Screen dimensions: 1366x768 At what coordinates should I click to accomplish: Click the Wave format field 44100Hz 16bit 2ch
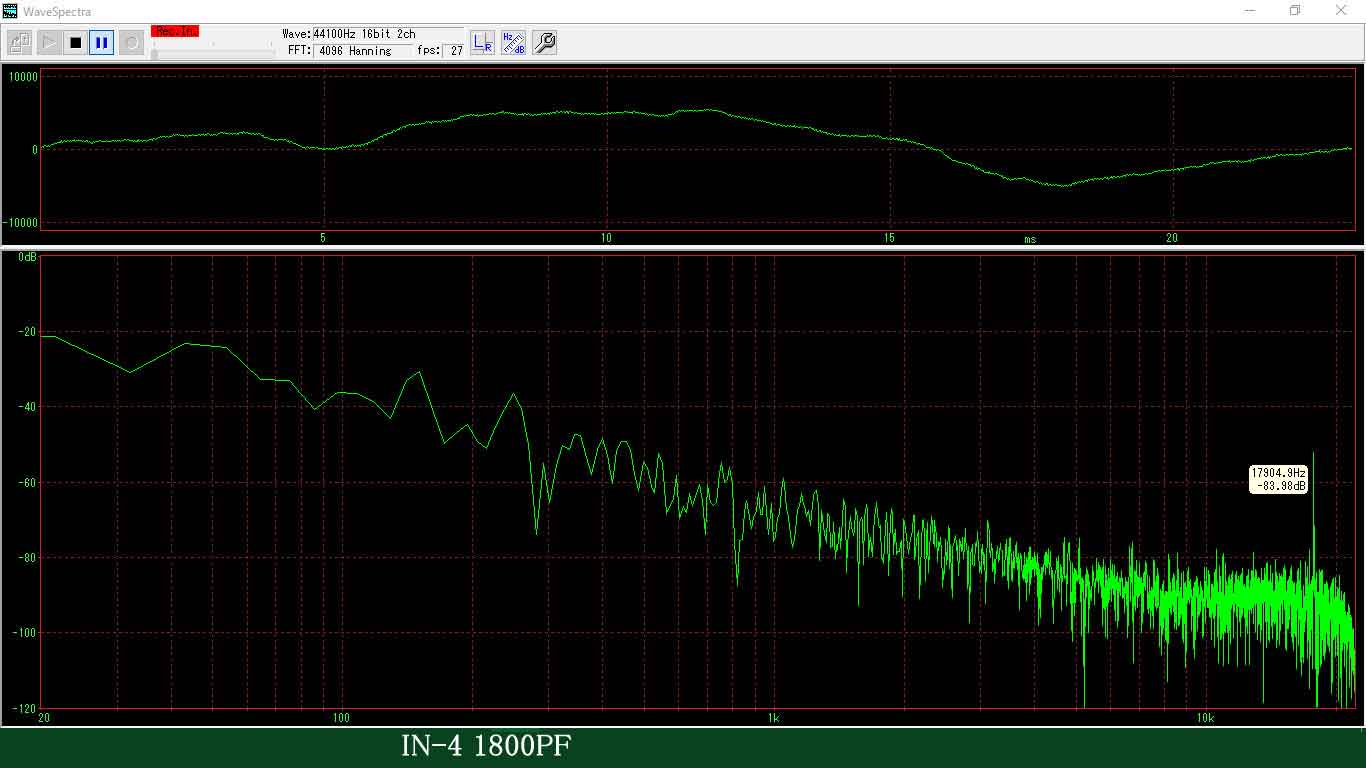[x=387, y=34]
